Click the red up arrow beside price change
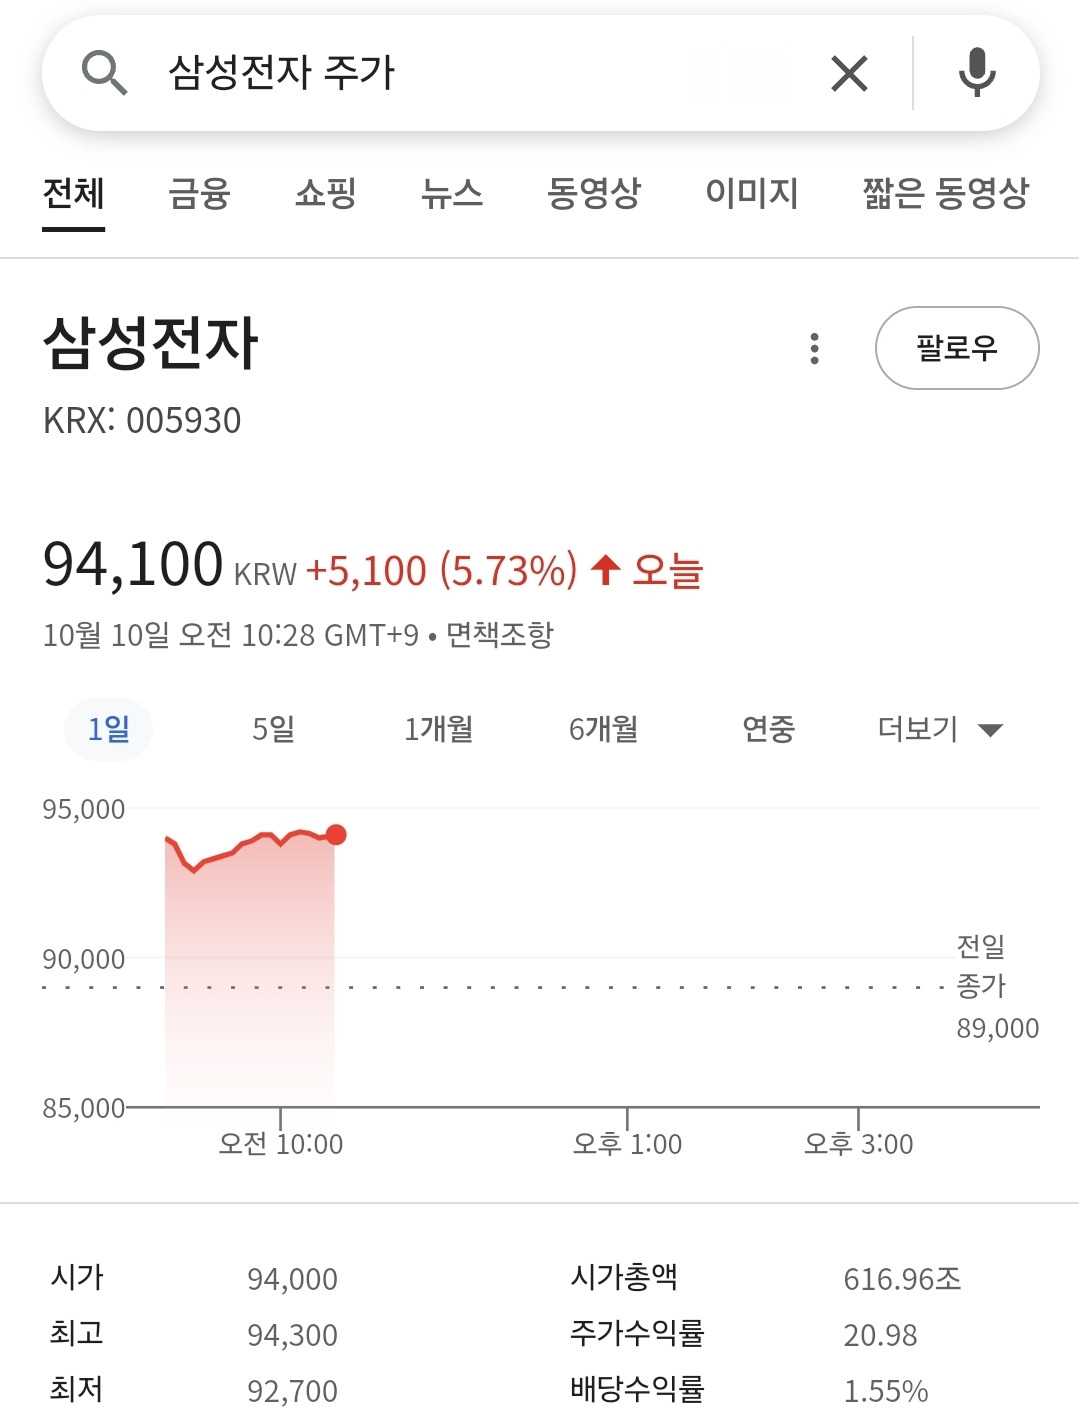Viewport: 1079px width, 1422px height. tap(605, 570)
